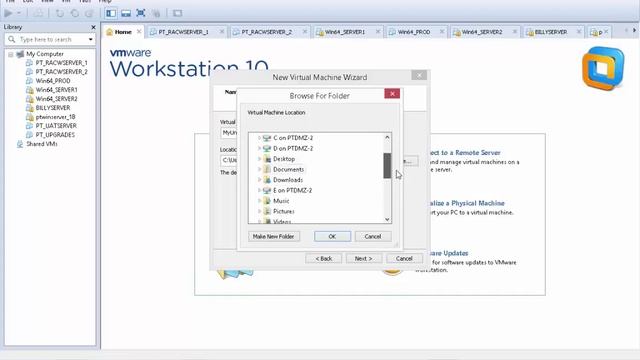This screenshot has height=360, width=640.
Task: Switch to the Win64_SERVER2 tab
Action: [x=482, y=32]
